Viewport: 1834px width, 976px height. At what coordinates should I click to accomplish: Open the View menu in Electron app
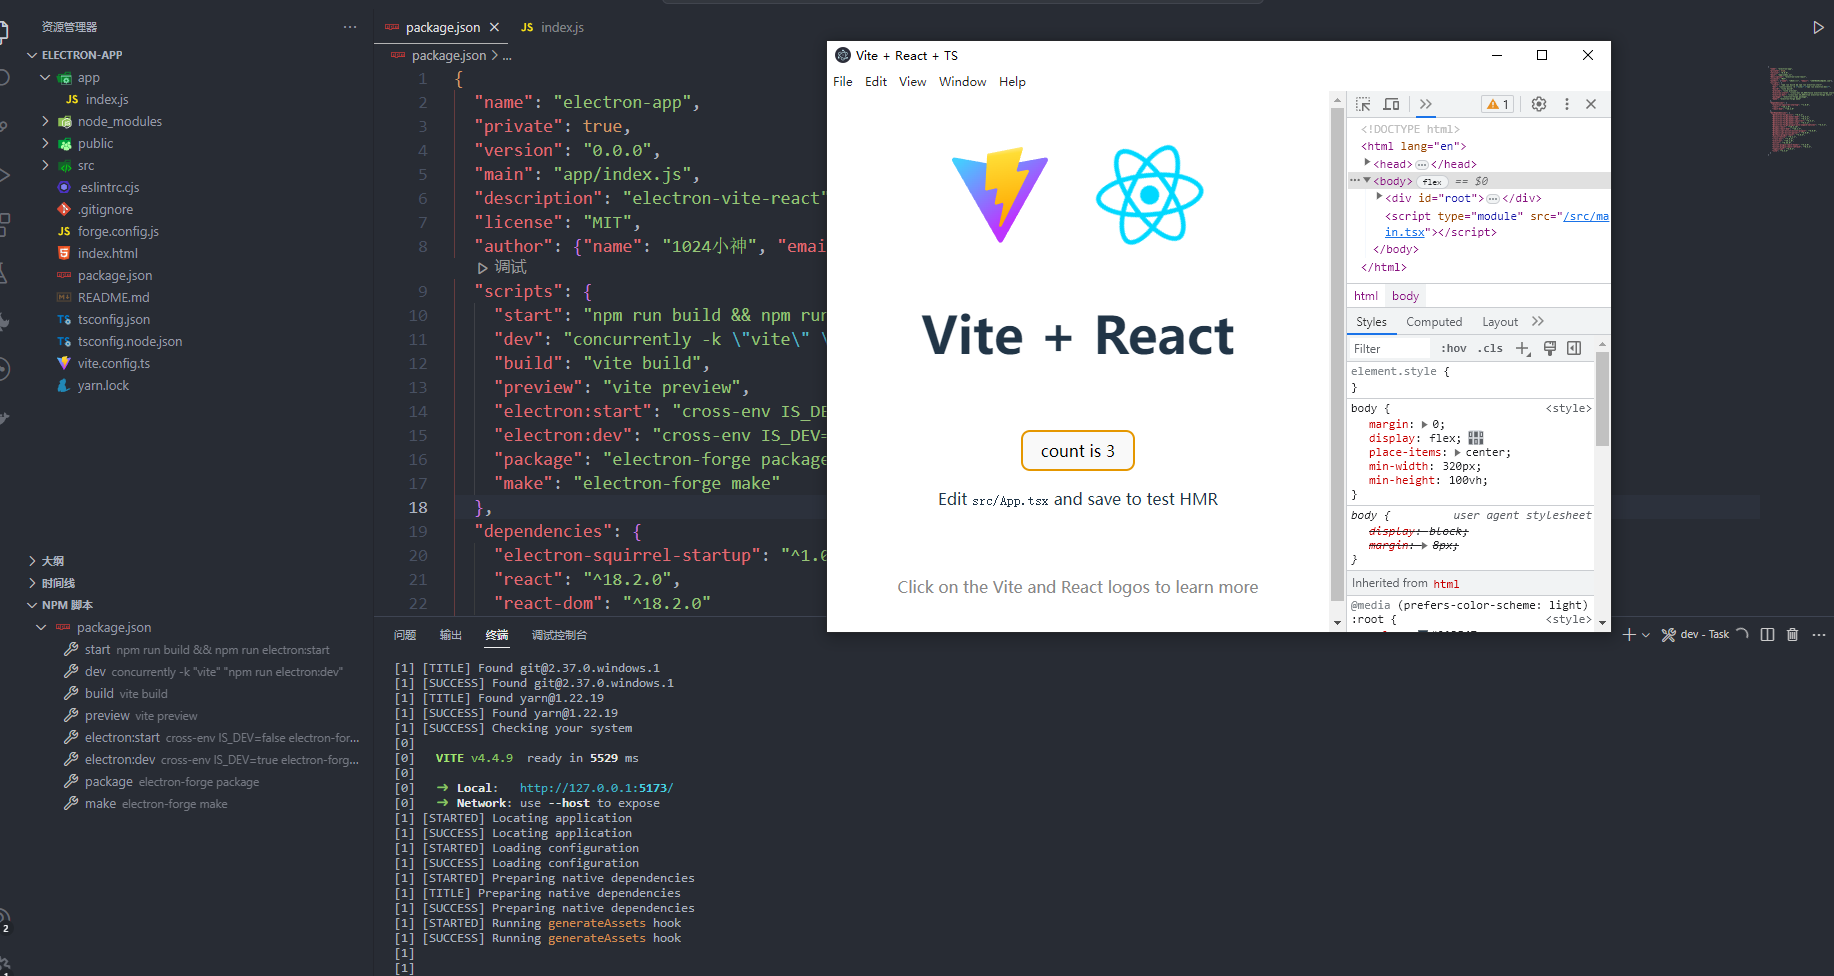click(x=911, y=81)
